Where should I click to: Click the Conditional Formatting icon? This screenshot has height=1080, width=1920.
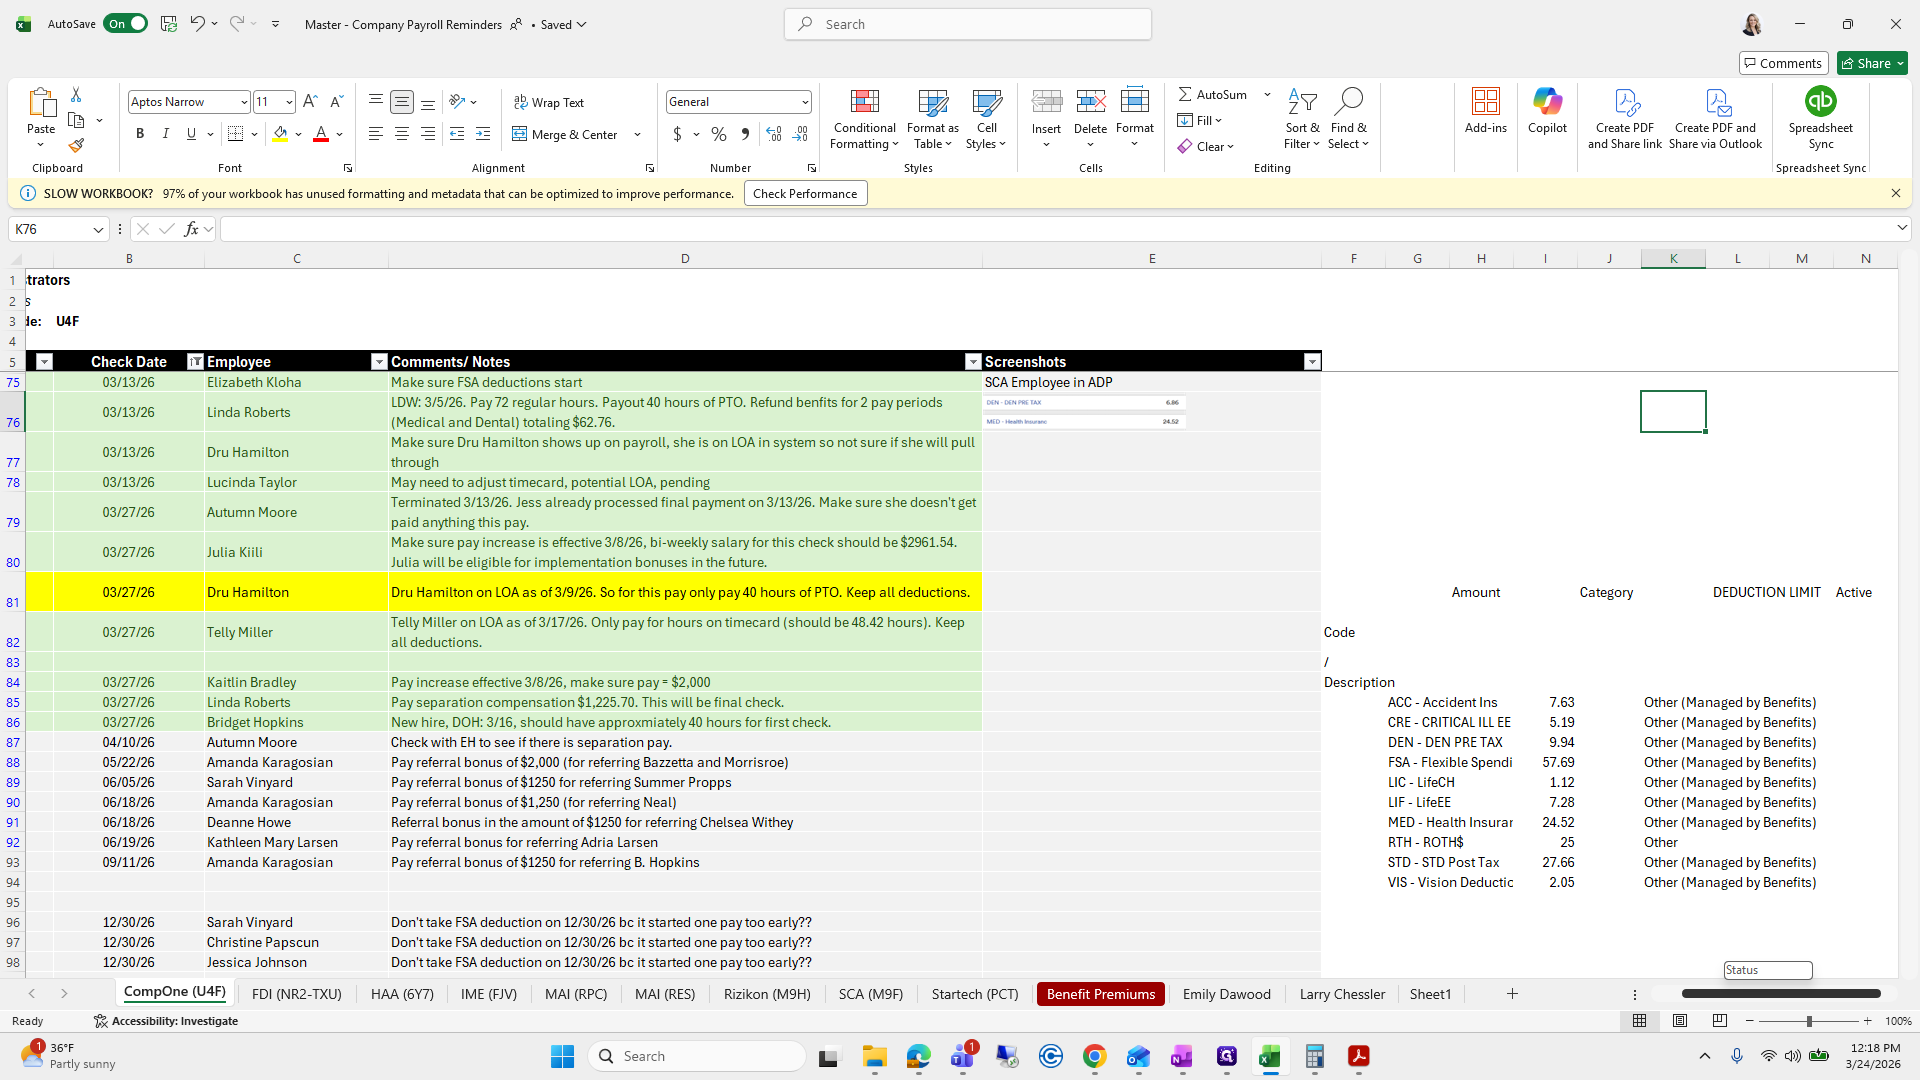(864, 103)
